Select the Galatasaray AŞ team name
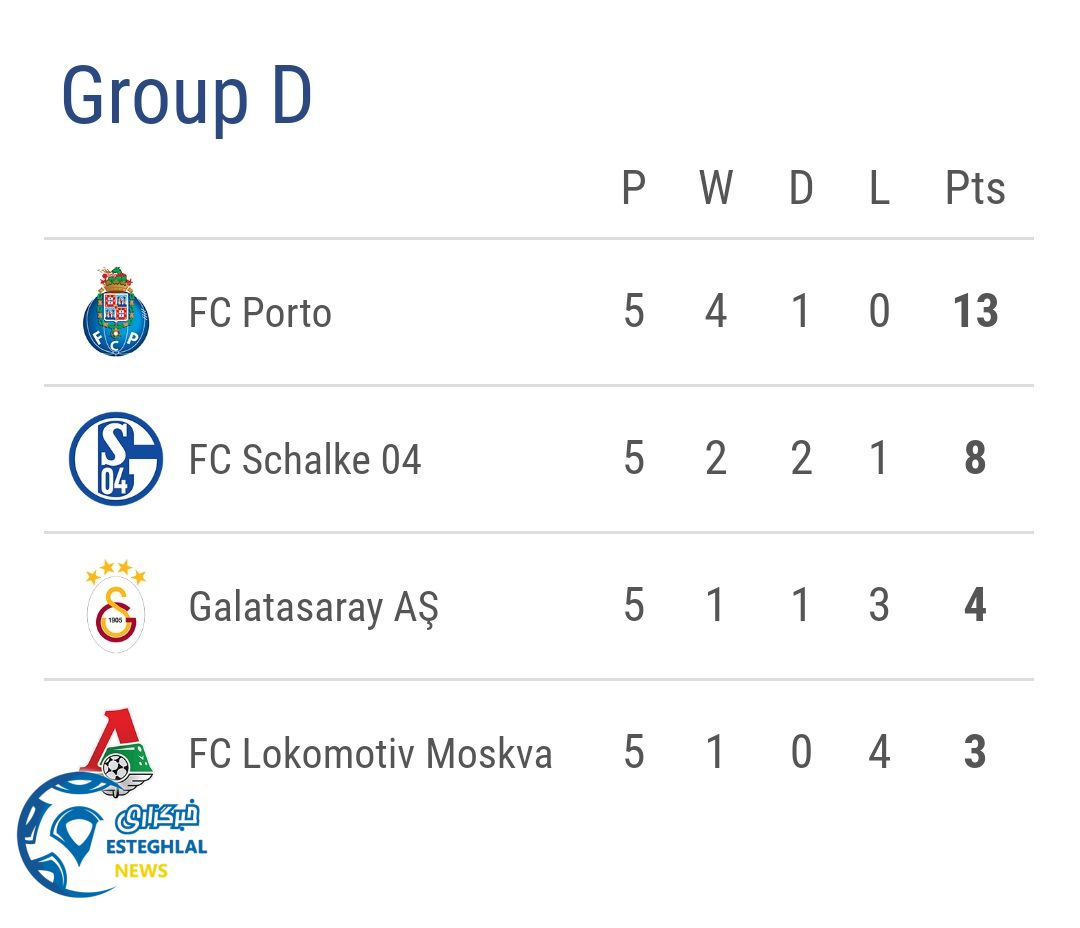Screen dimensions: 1080x928 [313, 607]
